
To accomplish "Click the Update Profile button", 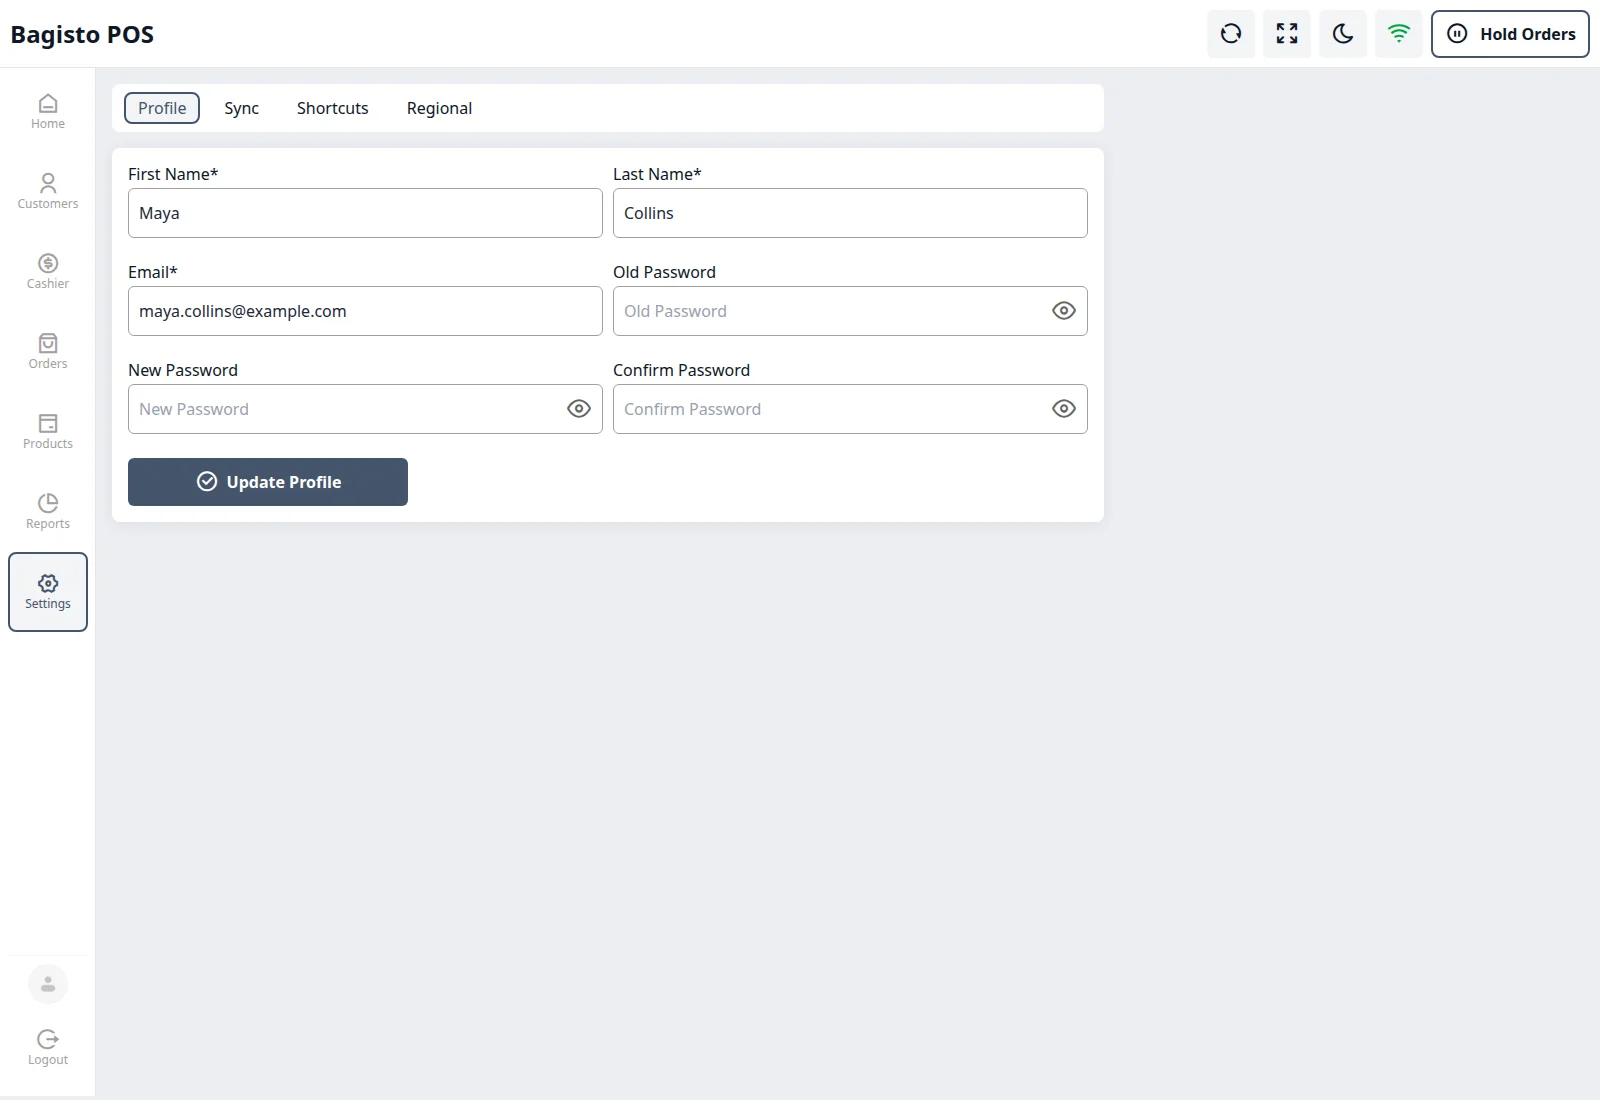I will pyautogui.click(x=268, y=482).
